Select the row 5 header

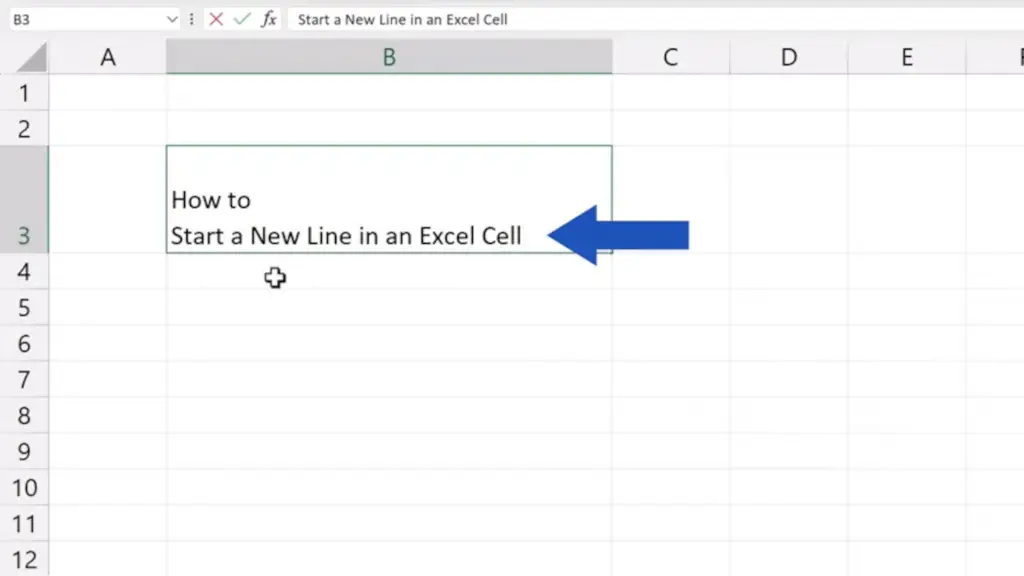(x=24, y=307)
